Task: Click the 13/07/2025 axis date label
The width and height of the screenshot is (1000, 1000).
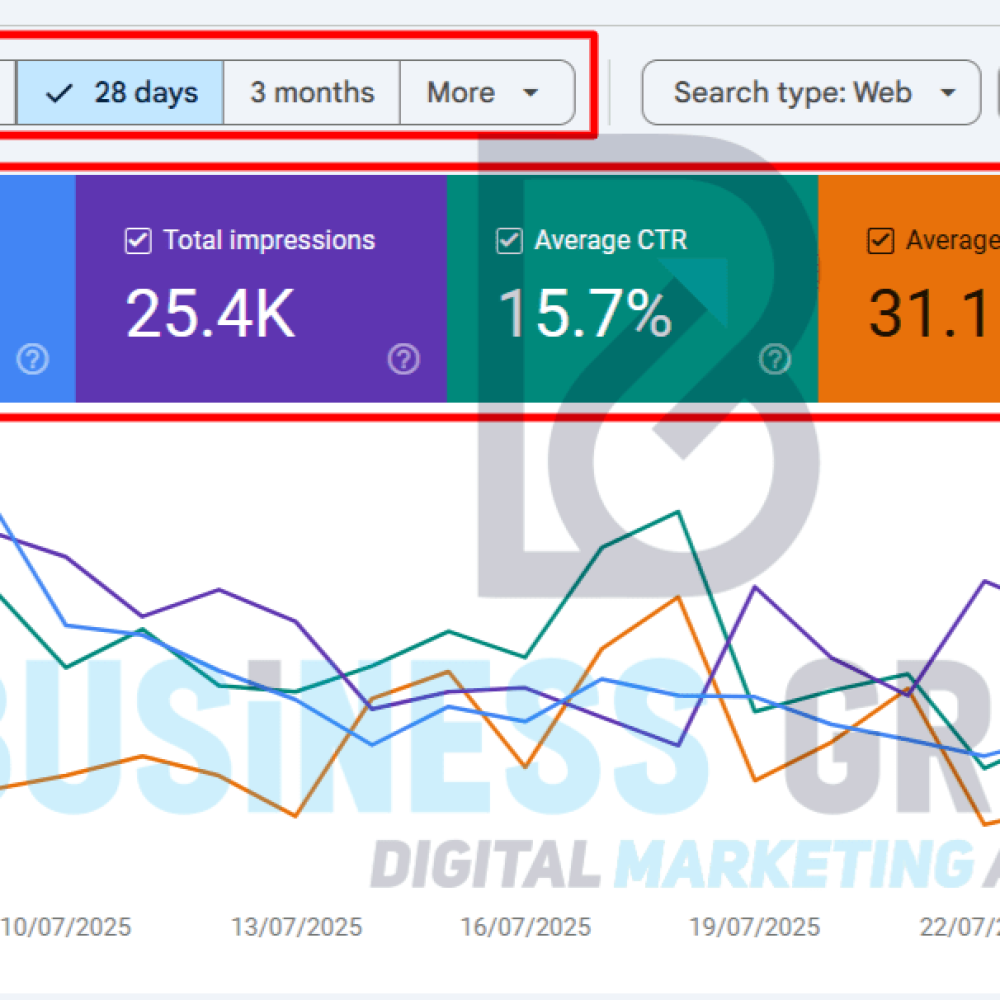Action: pos(297,927)
